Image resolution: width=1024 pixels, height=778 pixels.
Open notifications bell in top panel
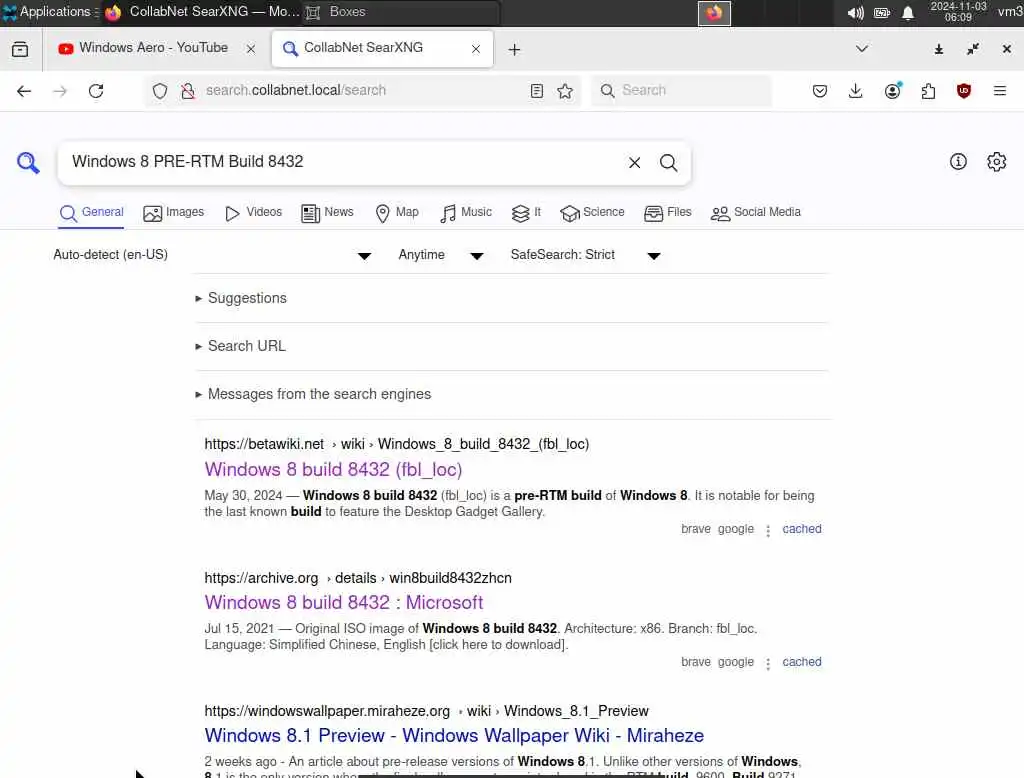click(x=908, y=13)
